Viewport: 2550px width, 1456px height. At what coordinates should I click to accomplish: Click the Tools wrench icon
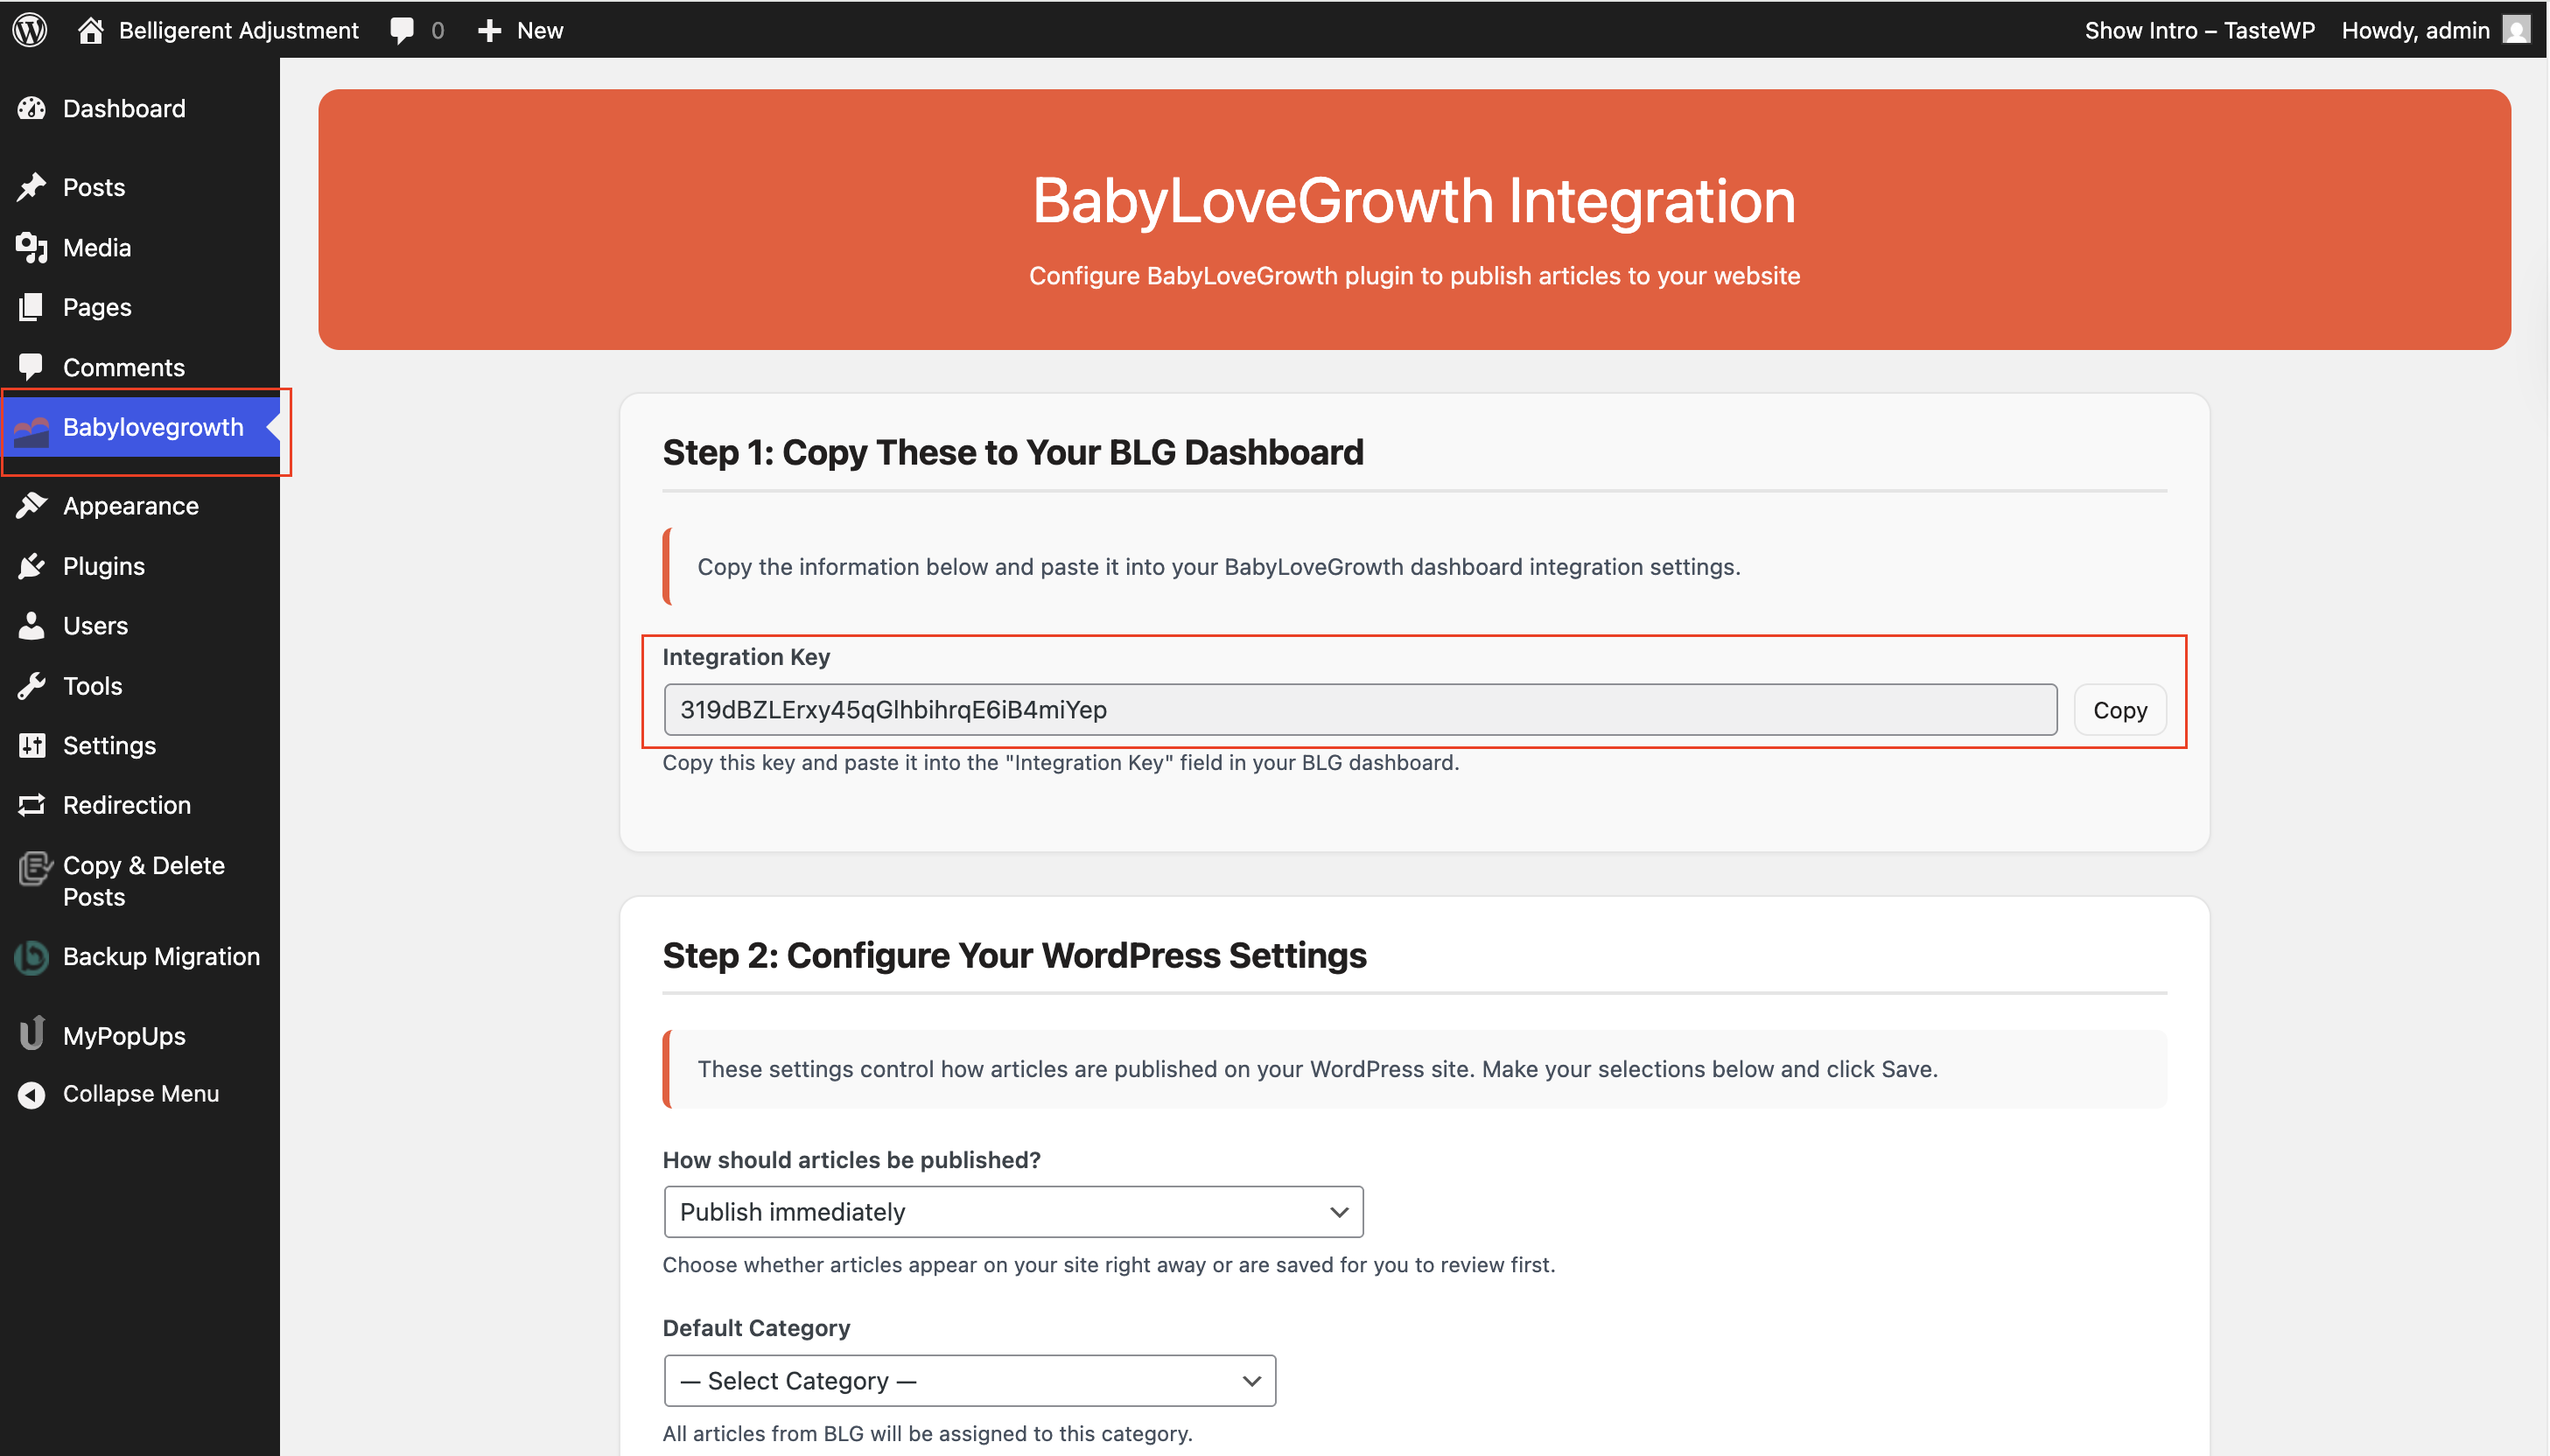coord(32,686)
